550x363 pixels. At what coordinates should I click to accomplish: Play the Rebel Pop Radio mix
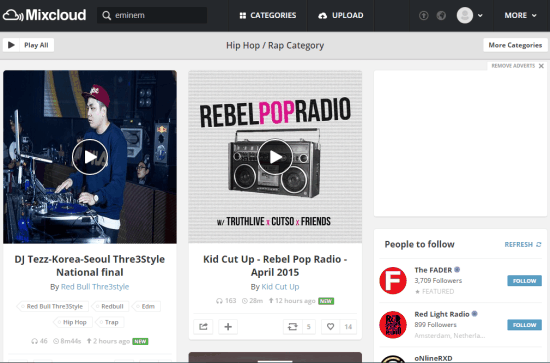[x=275, y=157]
